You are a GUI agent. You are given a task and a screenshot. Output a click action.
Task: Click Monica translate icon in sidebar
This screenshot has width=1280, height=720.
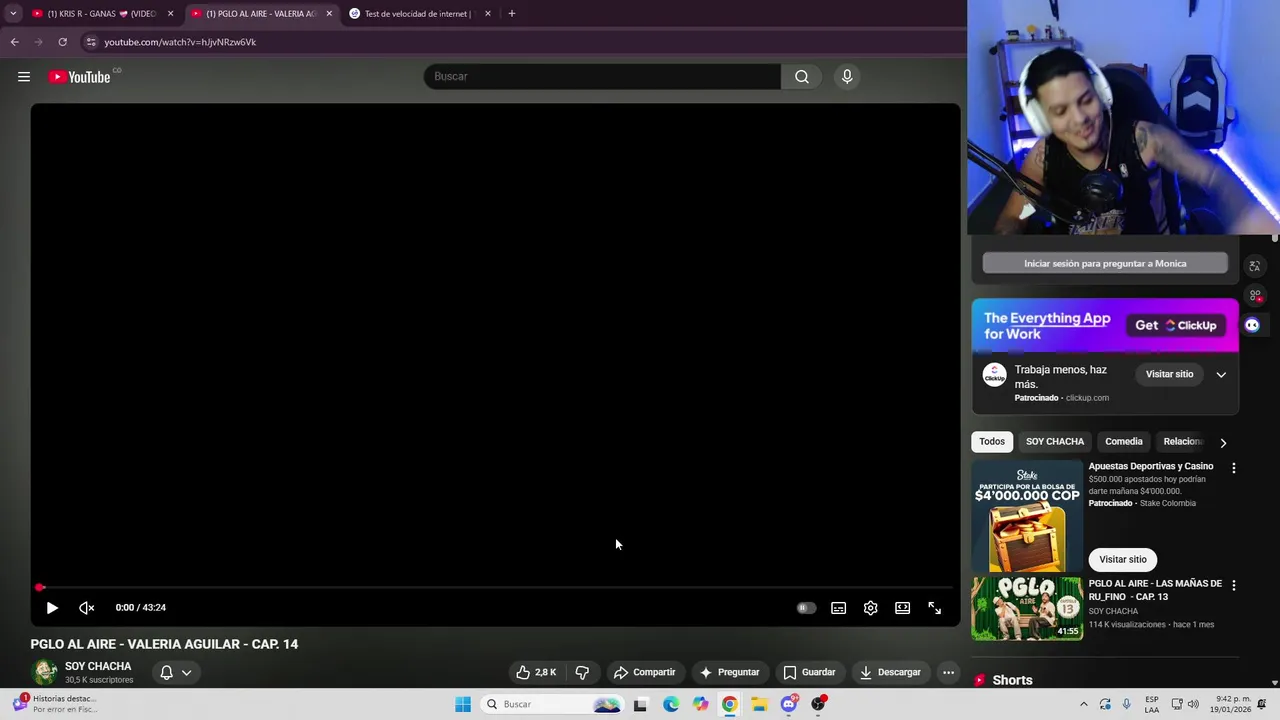point(1254,266)
